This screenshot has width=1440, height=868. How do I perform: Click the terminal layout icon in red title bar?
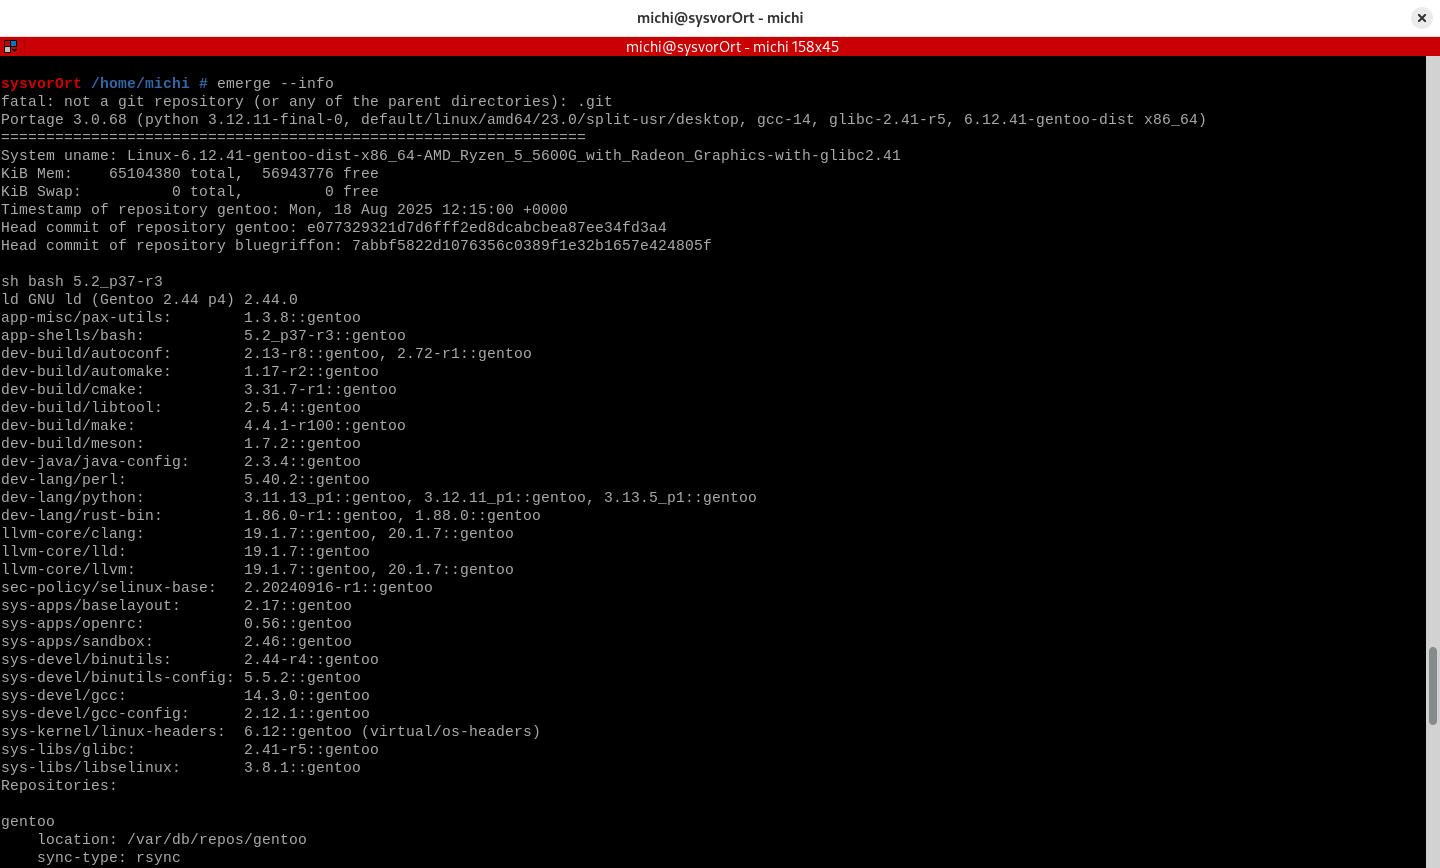click(10, 46)
